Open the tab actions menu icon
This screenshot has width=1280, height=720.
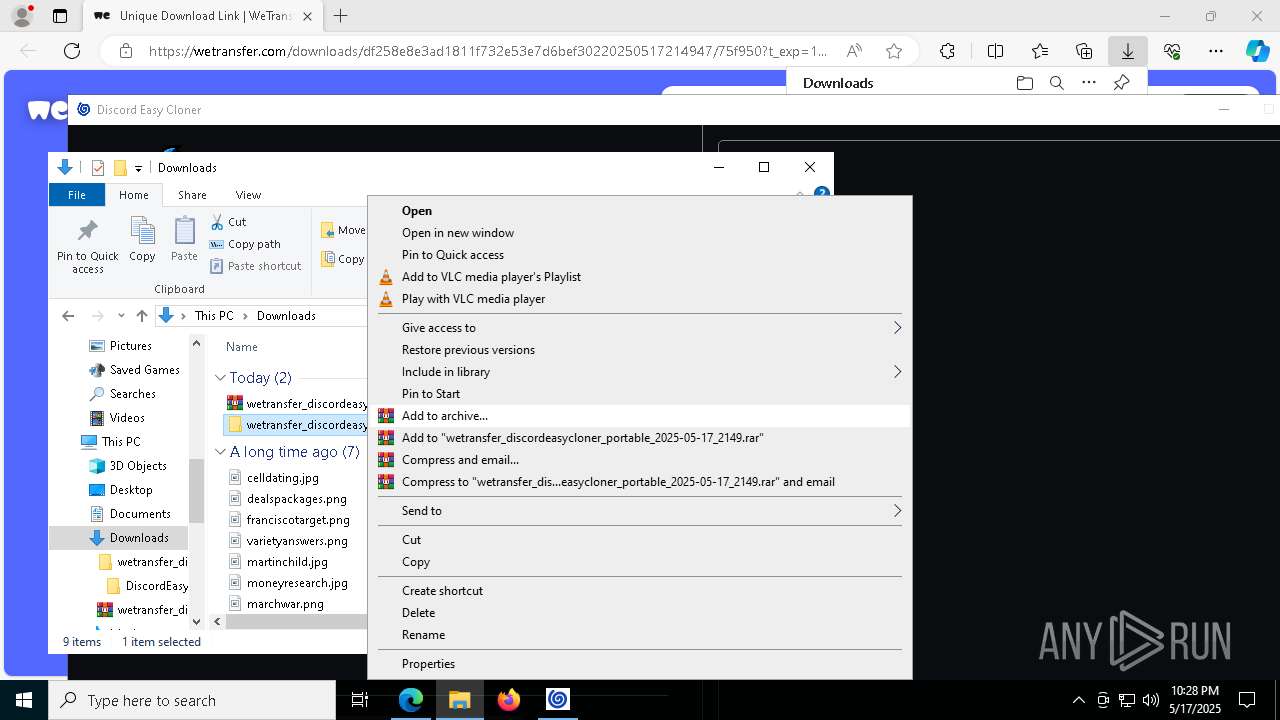coord(60,16)
